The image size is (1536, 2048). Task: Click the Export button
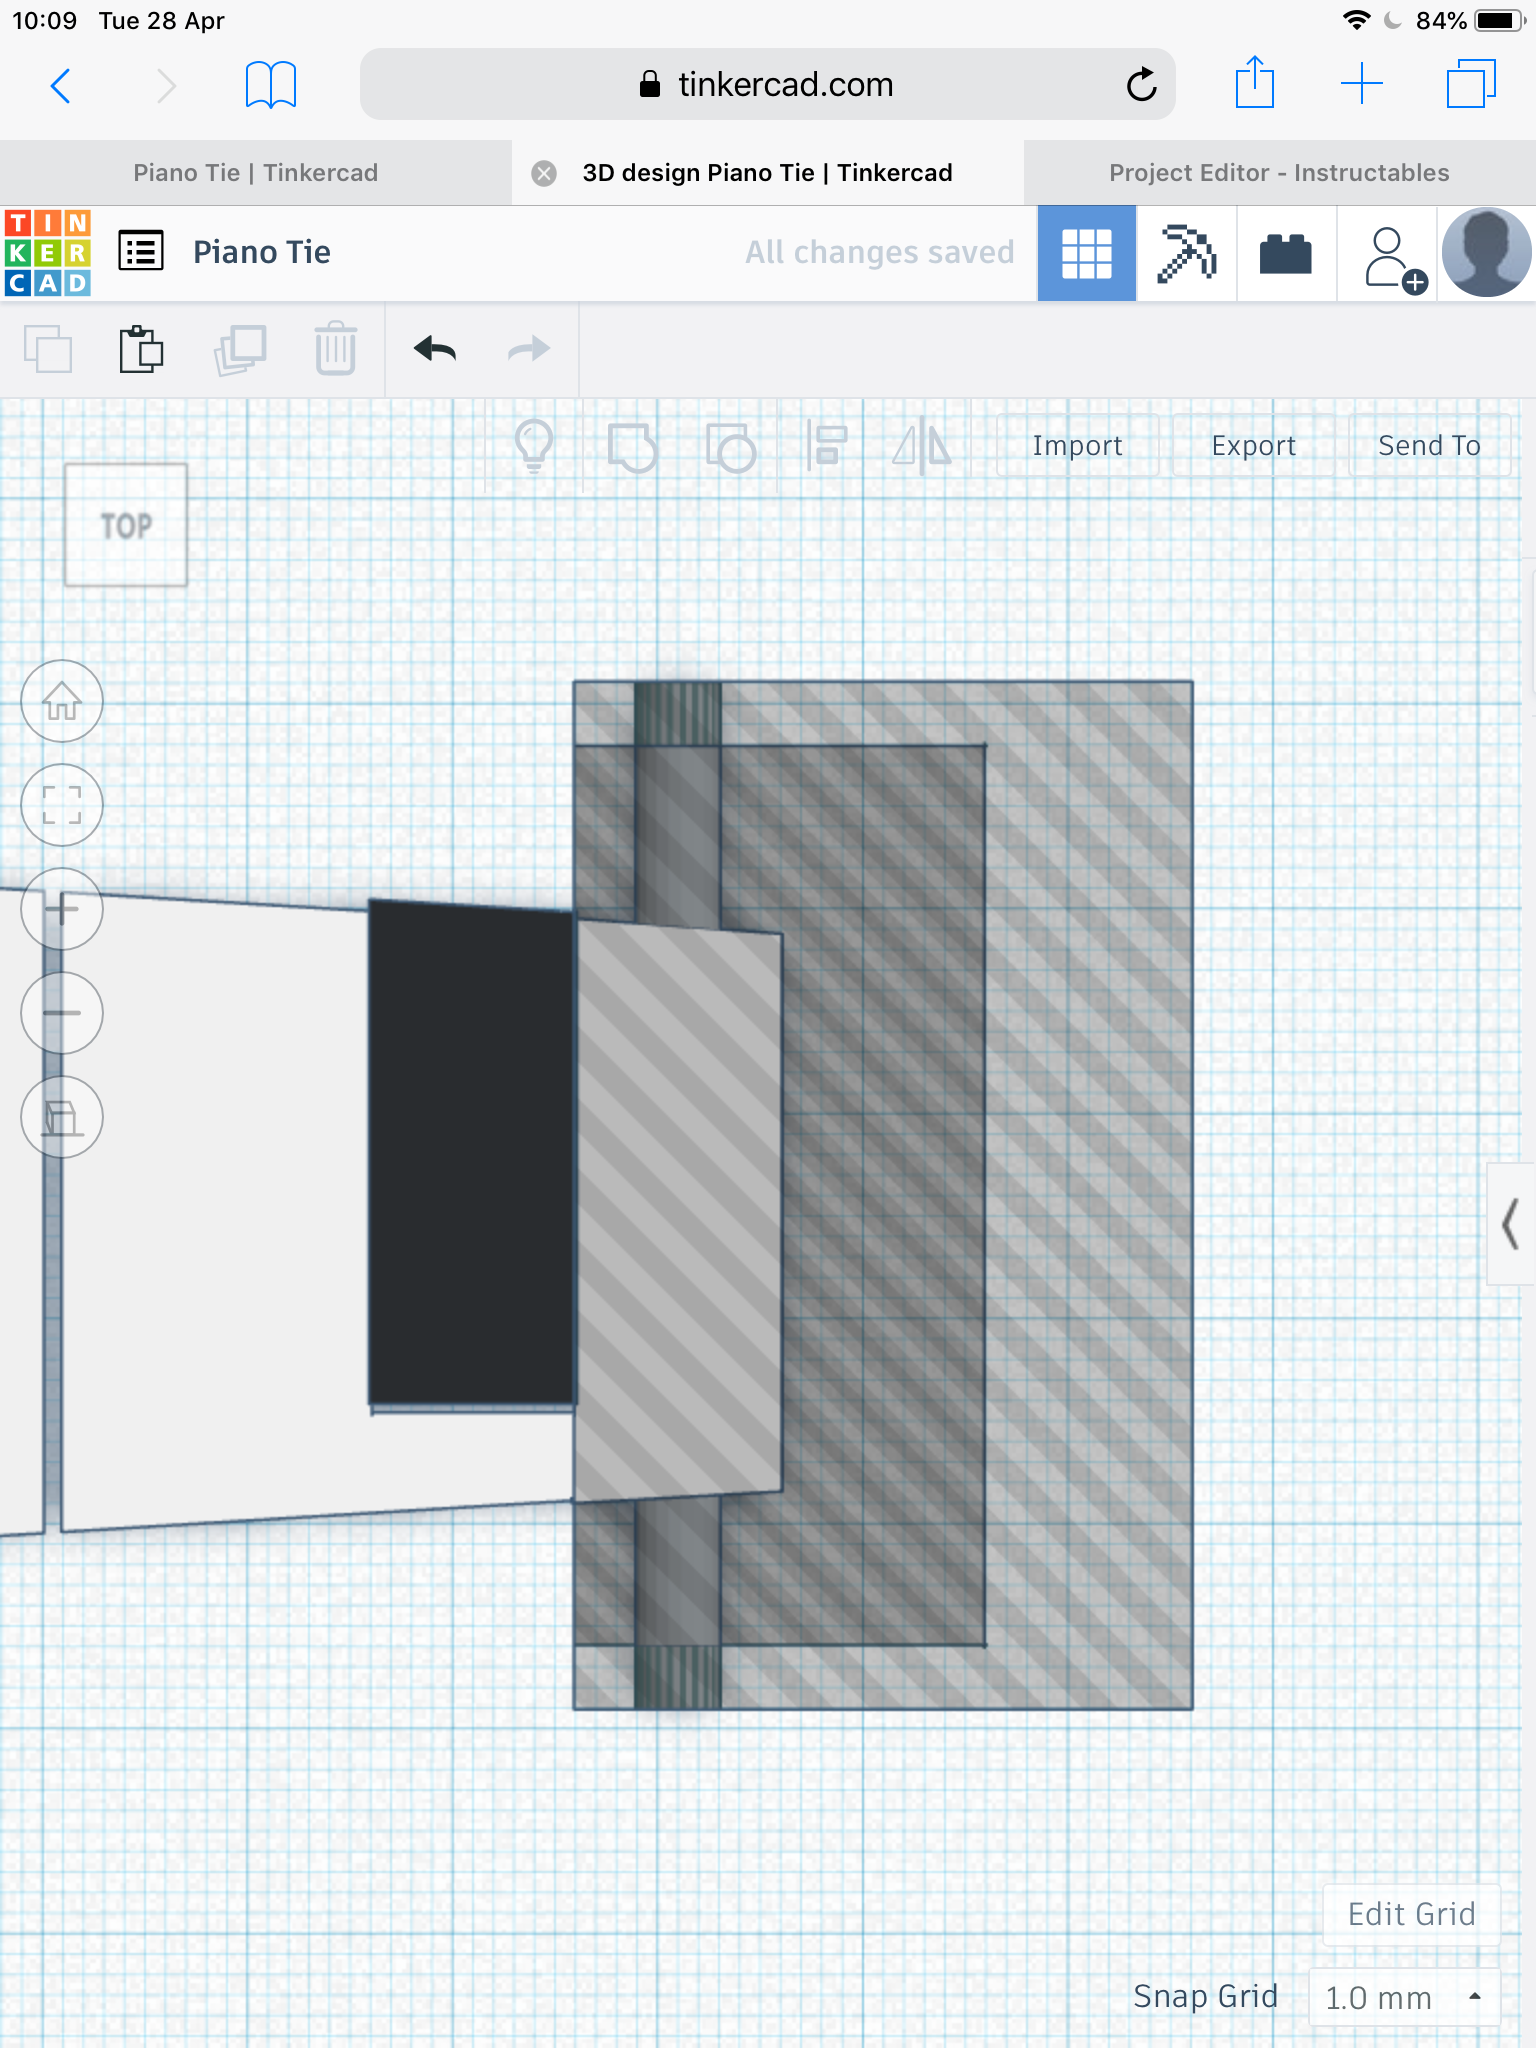coord(1253,446)
